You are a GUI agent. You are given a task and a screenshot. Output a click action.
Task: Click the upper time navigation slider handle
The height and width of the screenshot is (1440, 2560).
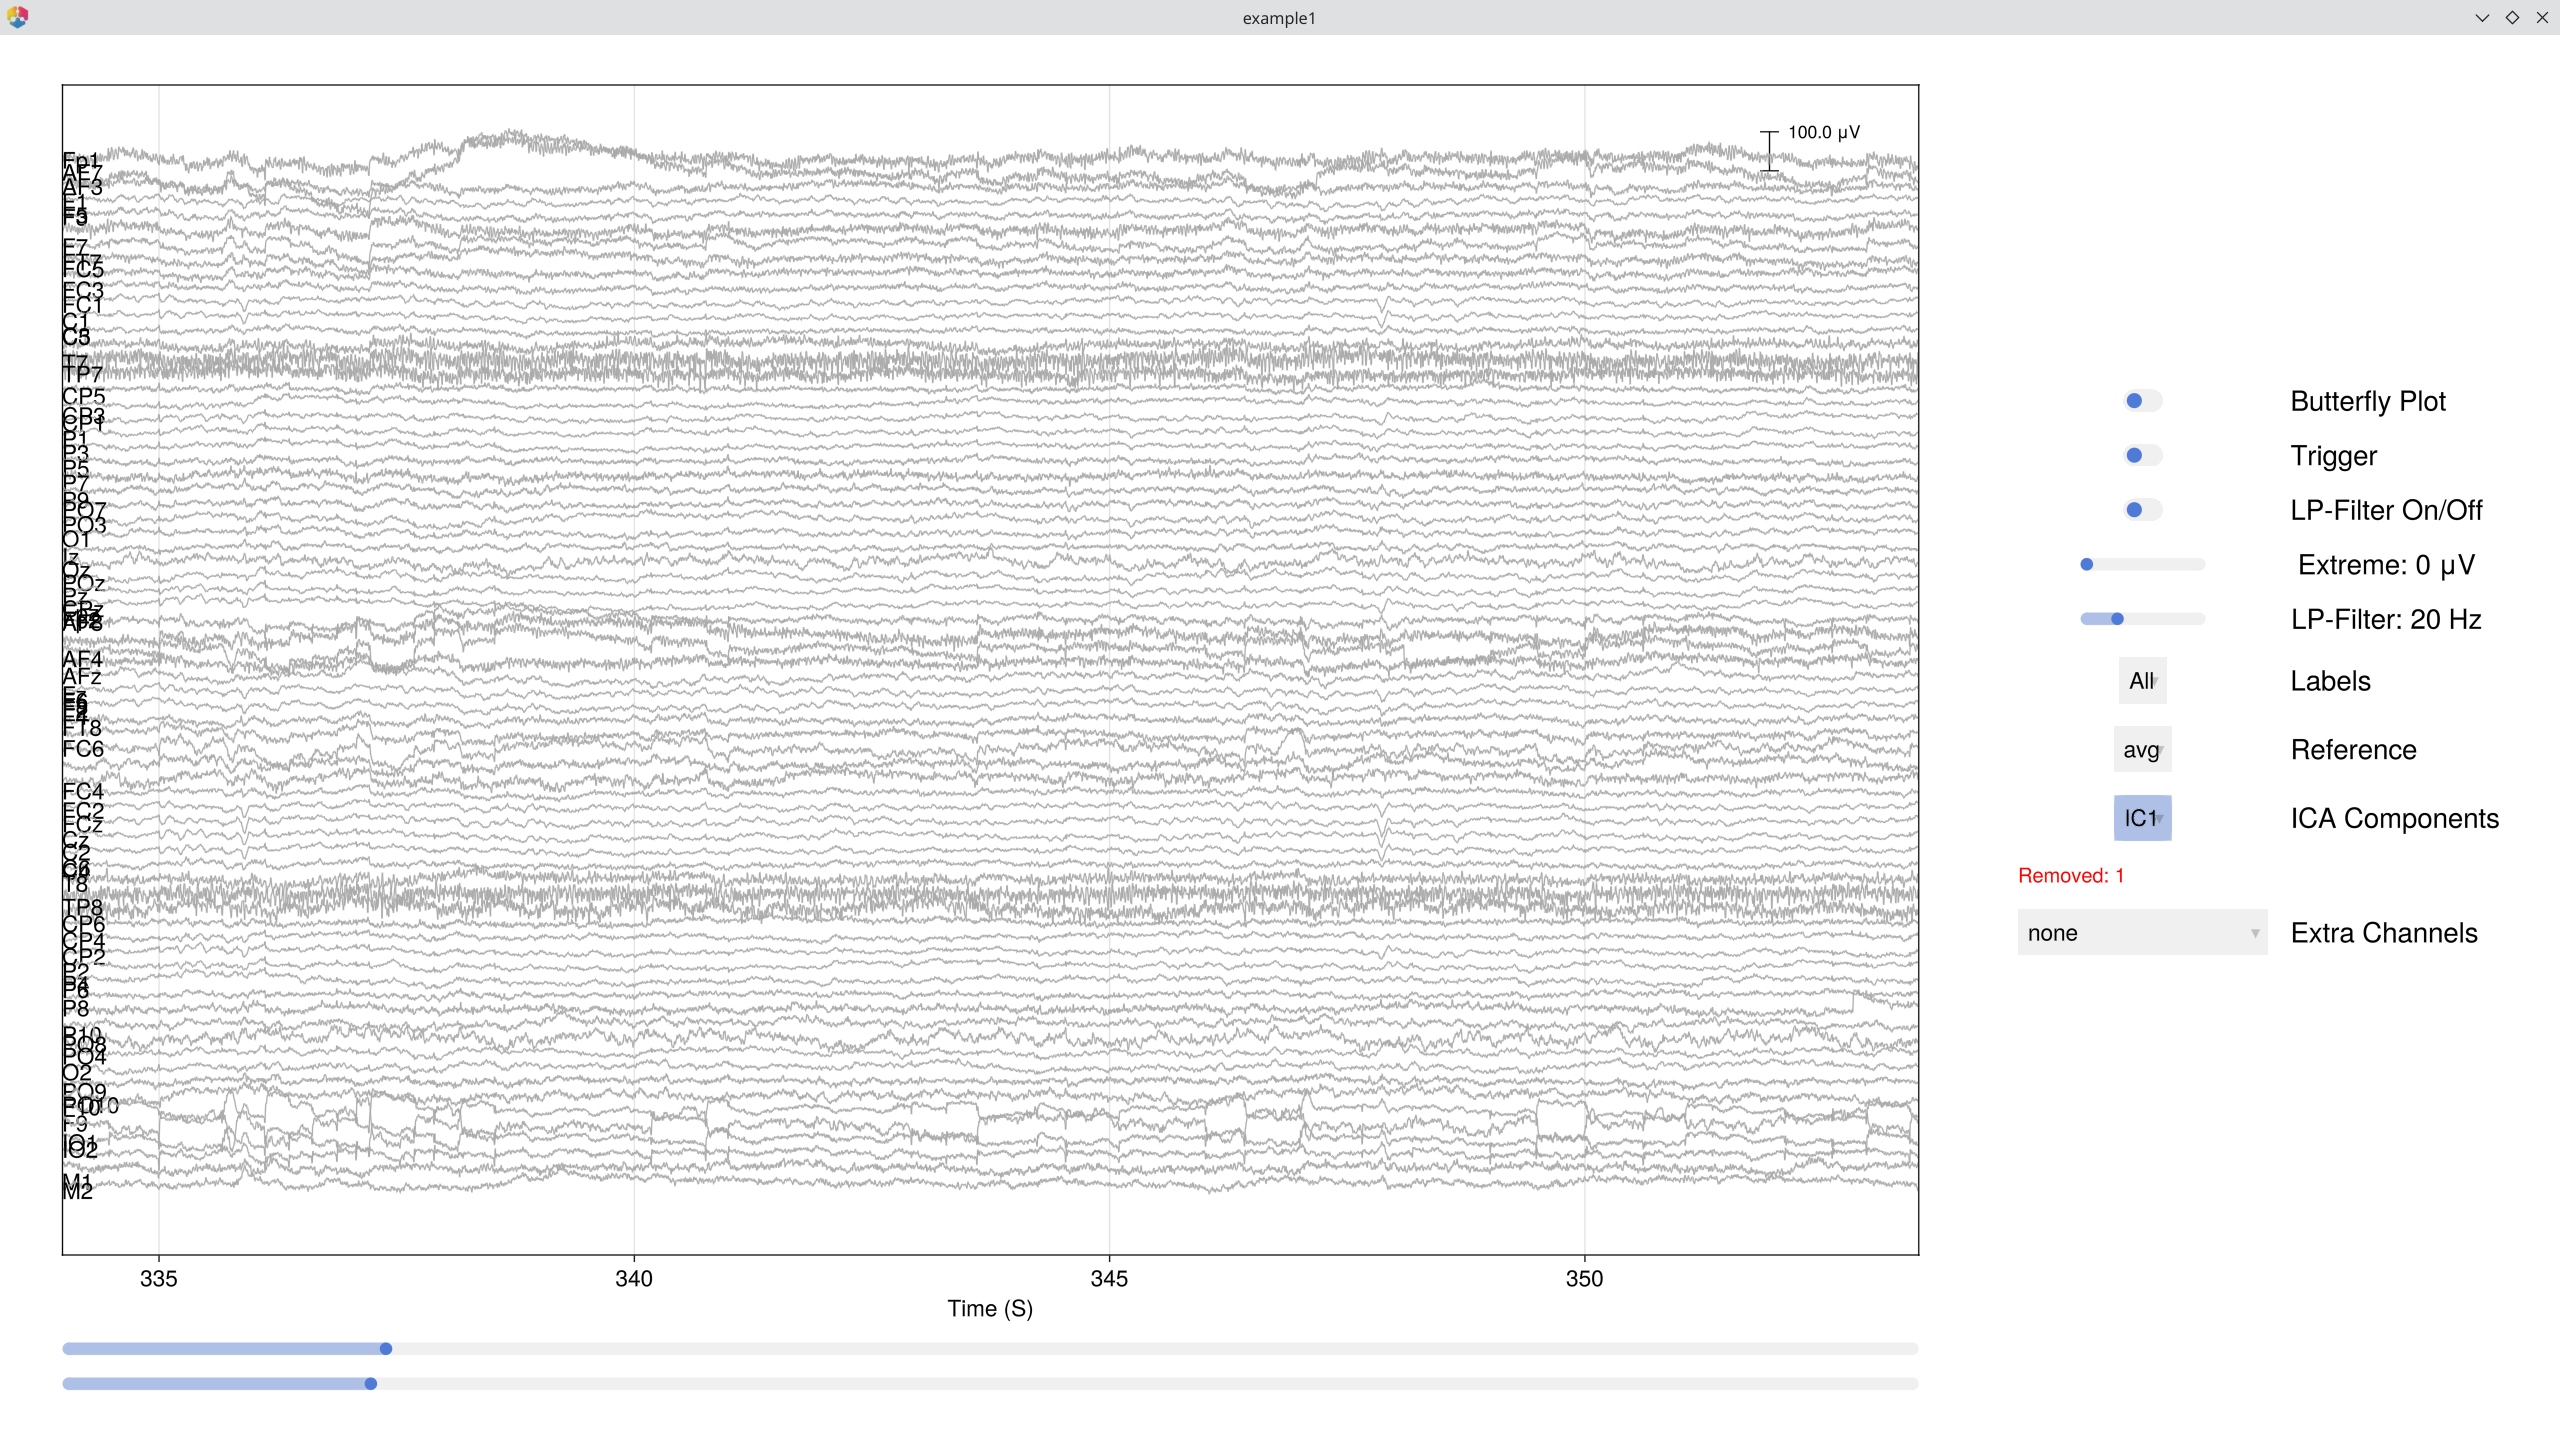386,1349
